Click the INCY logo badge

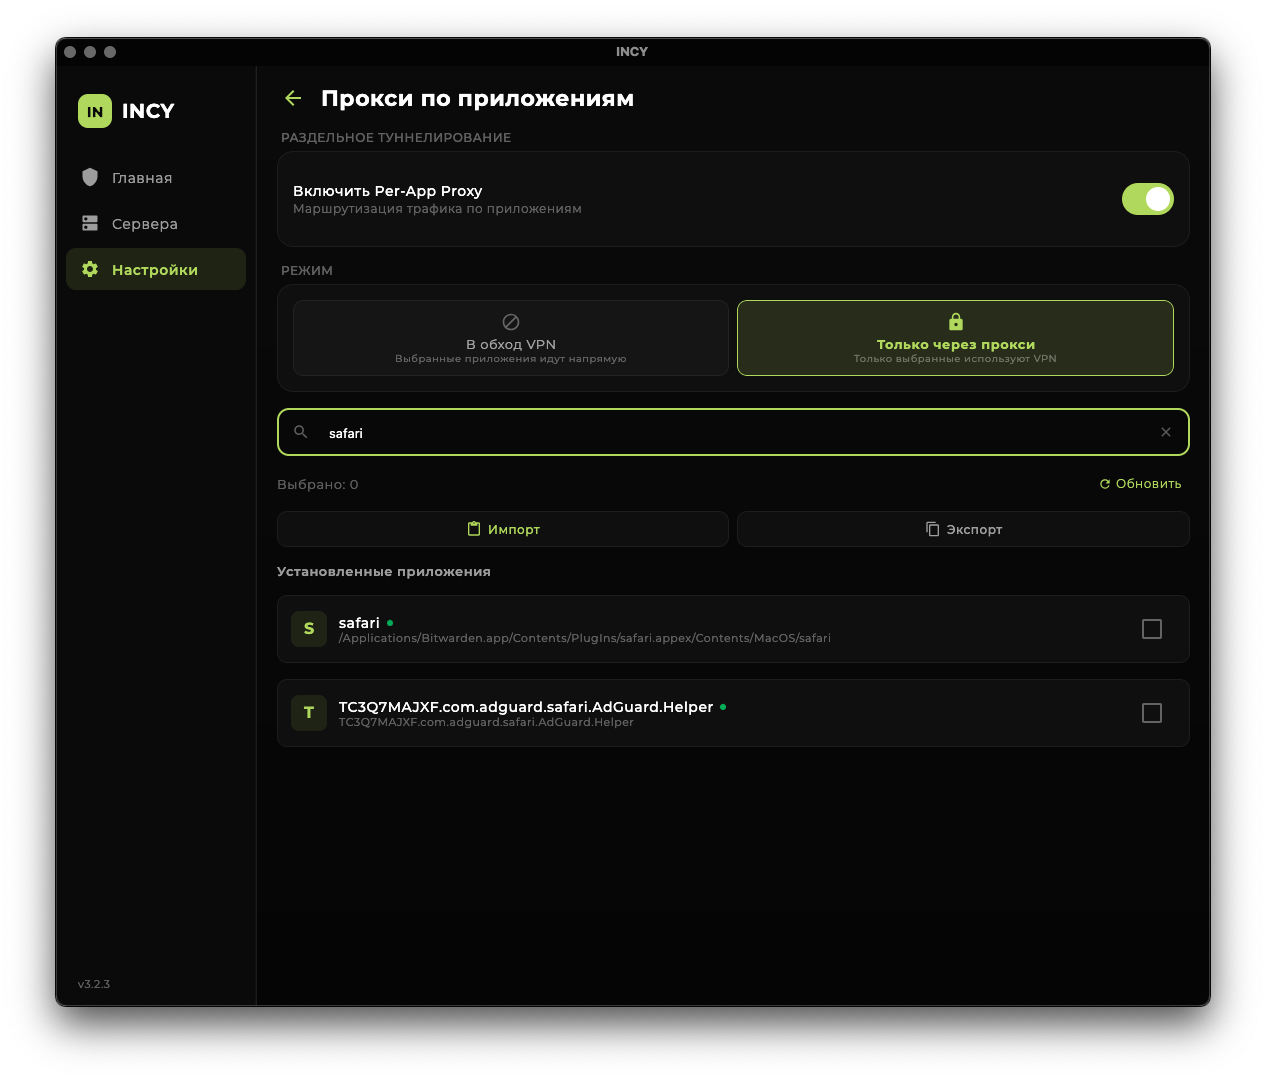(95, 111)
